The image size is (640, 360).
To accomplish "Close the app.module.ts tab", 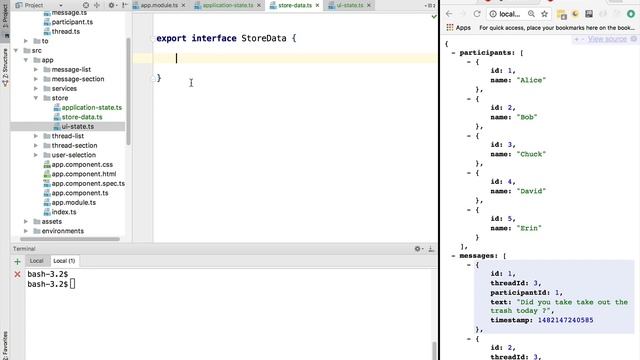I will click(x=183, y=5).
